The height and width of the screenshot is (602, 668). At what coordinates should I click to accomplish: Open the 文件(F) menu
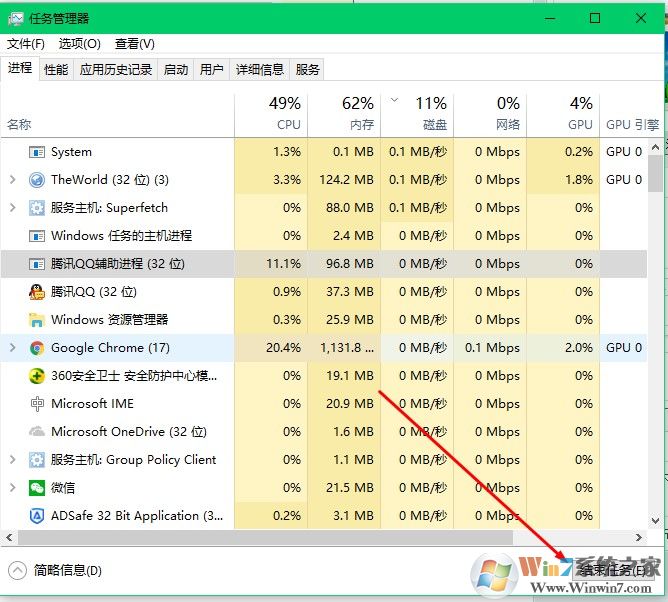26,43
